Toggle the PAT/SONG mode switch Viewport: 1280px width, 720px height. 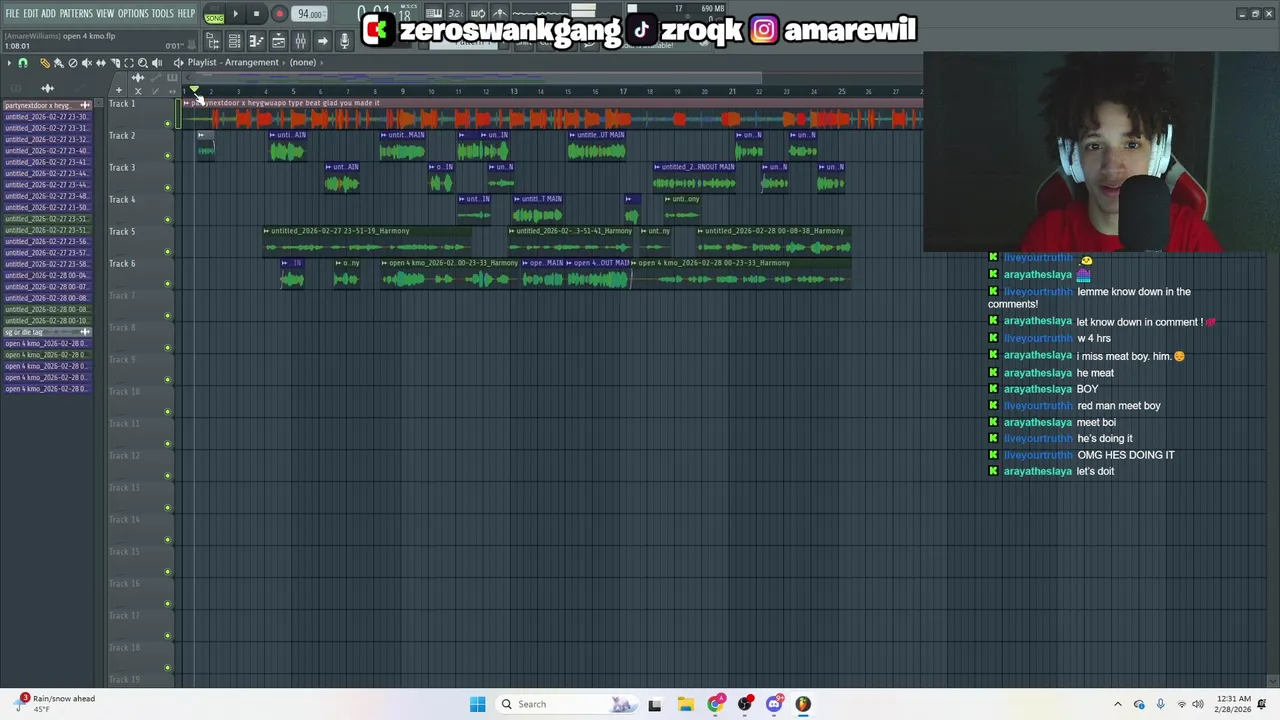[214, 15]
